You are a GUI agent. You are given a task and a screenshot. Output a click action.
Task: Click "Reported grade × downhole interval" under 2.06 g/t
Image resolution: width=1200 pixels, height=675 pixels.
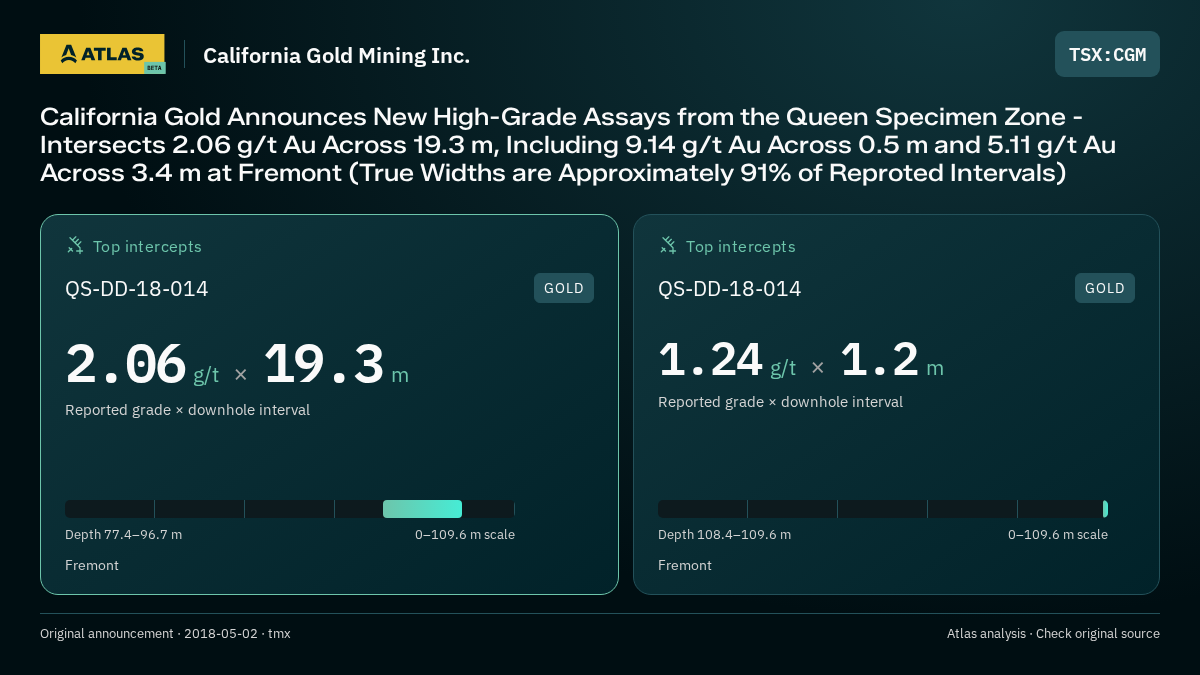coord(187,410)
